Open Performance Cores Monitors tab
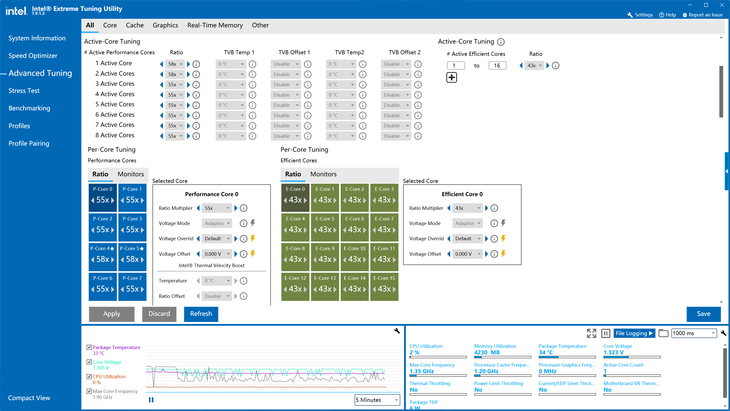Image resolution: width=730 pixels, height=411 pixels. click(130, 174)
